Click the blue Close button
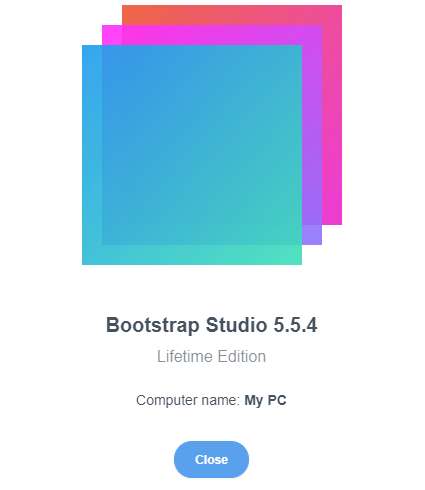This screenshot has height=490, width=425. coord(211,459)
